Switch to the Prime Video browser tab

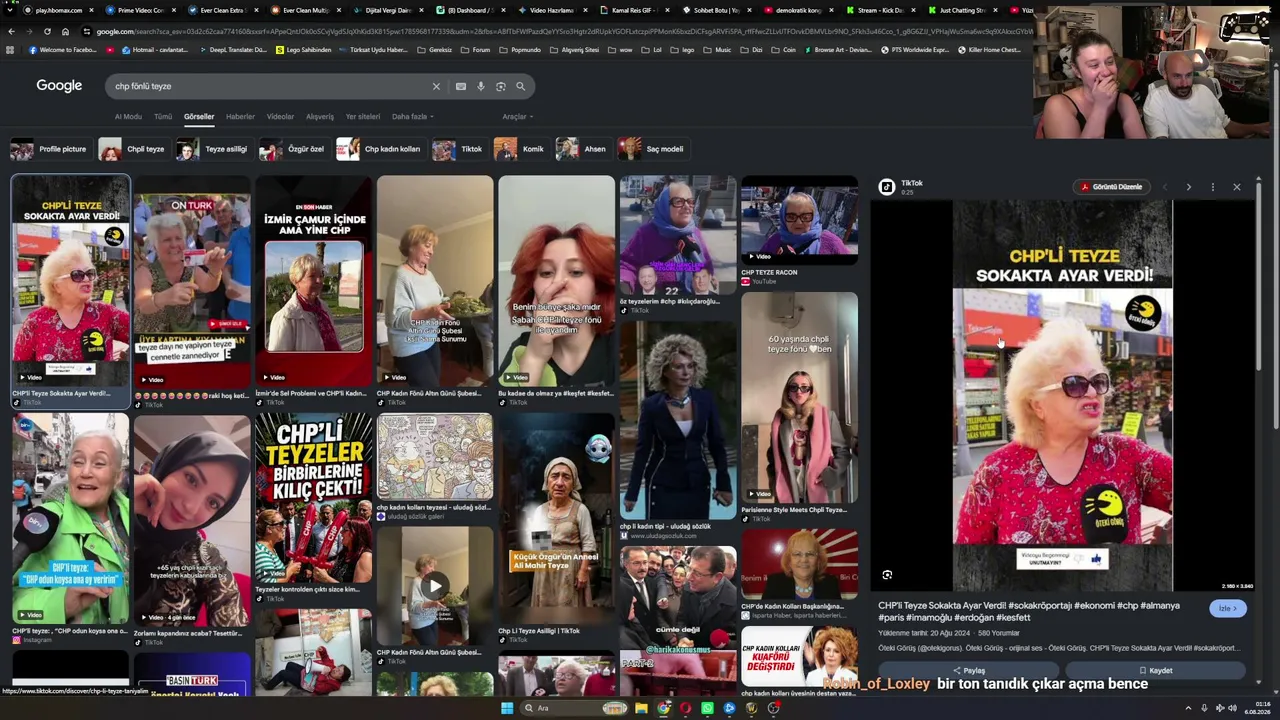coord(140,10)
